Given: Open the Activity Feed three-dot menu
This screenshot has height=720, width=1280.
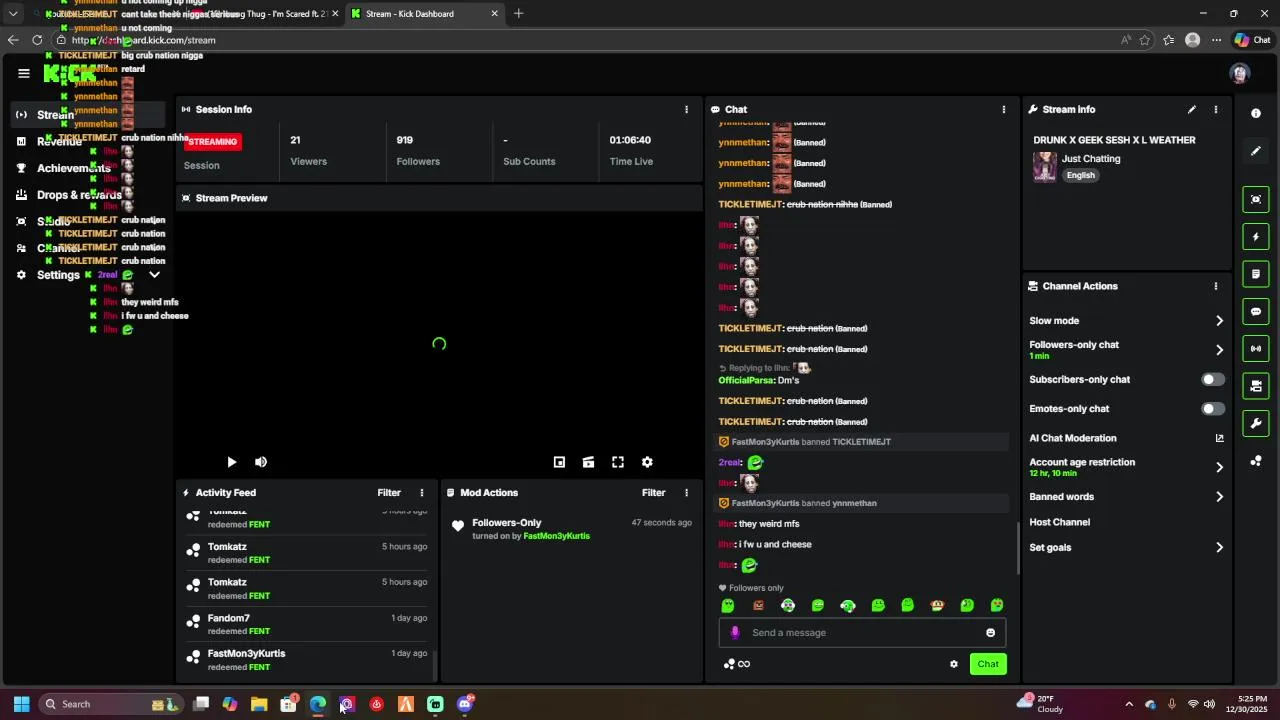Looking at the screenshot, I should [422, 493].
